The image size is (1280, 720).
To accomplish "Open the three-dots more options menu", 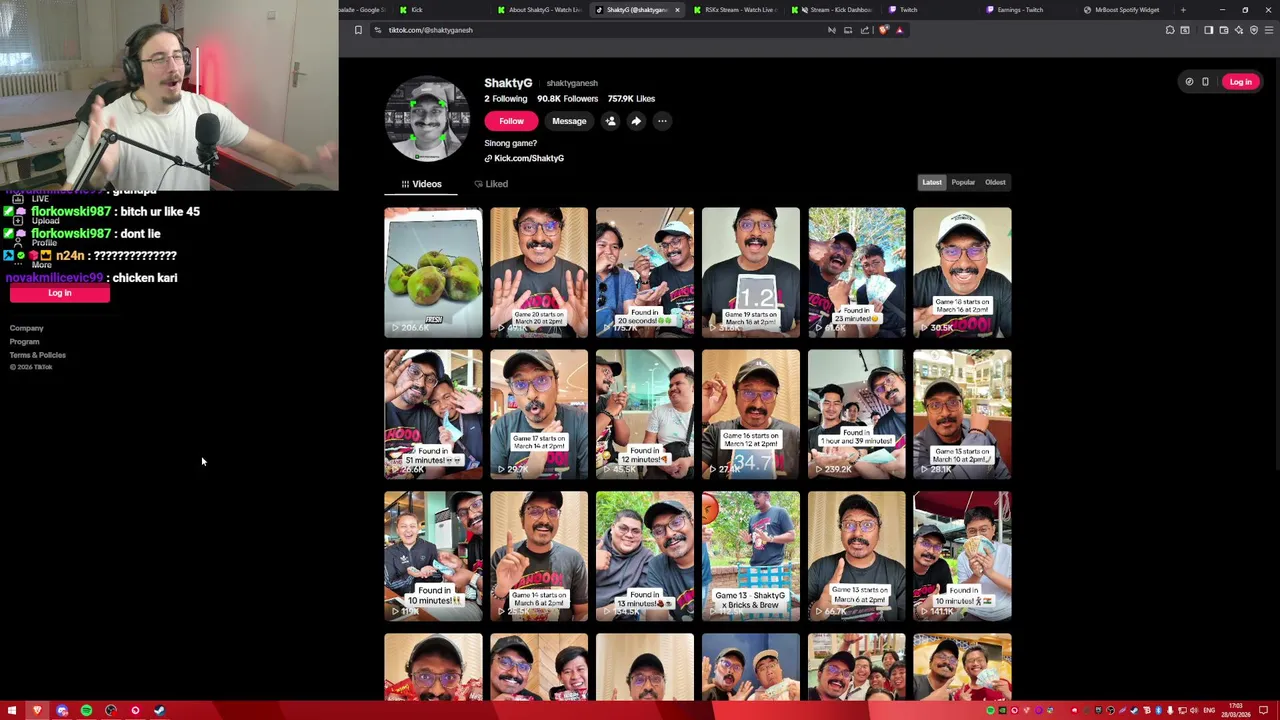I will tap(662, 121).
